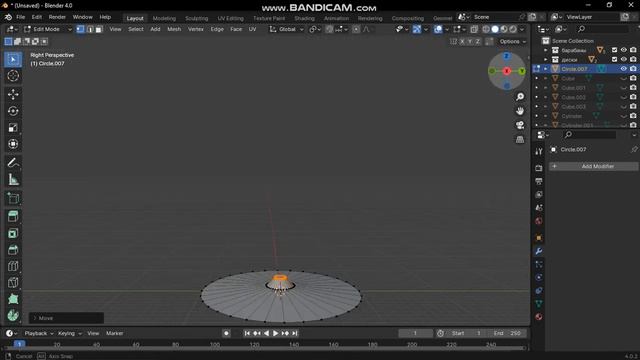The image size is (640, 360).
Task: Switch to the Sculpting workspace tab
Action: point(196,18)
